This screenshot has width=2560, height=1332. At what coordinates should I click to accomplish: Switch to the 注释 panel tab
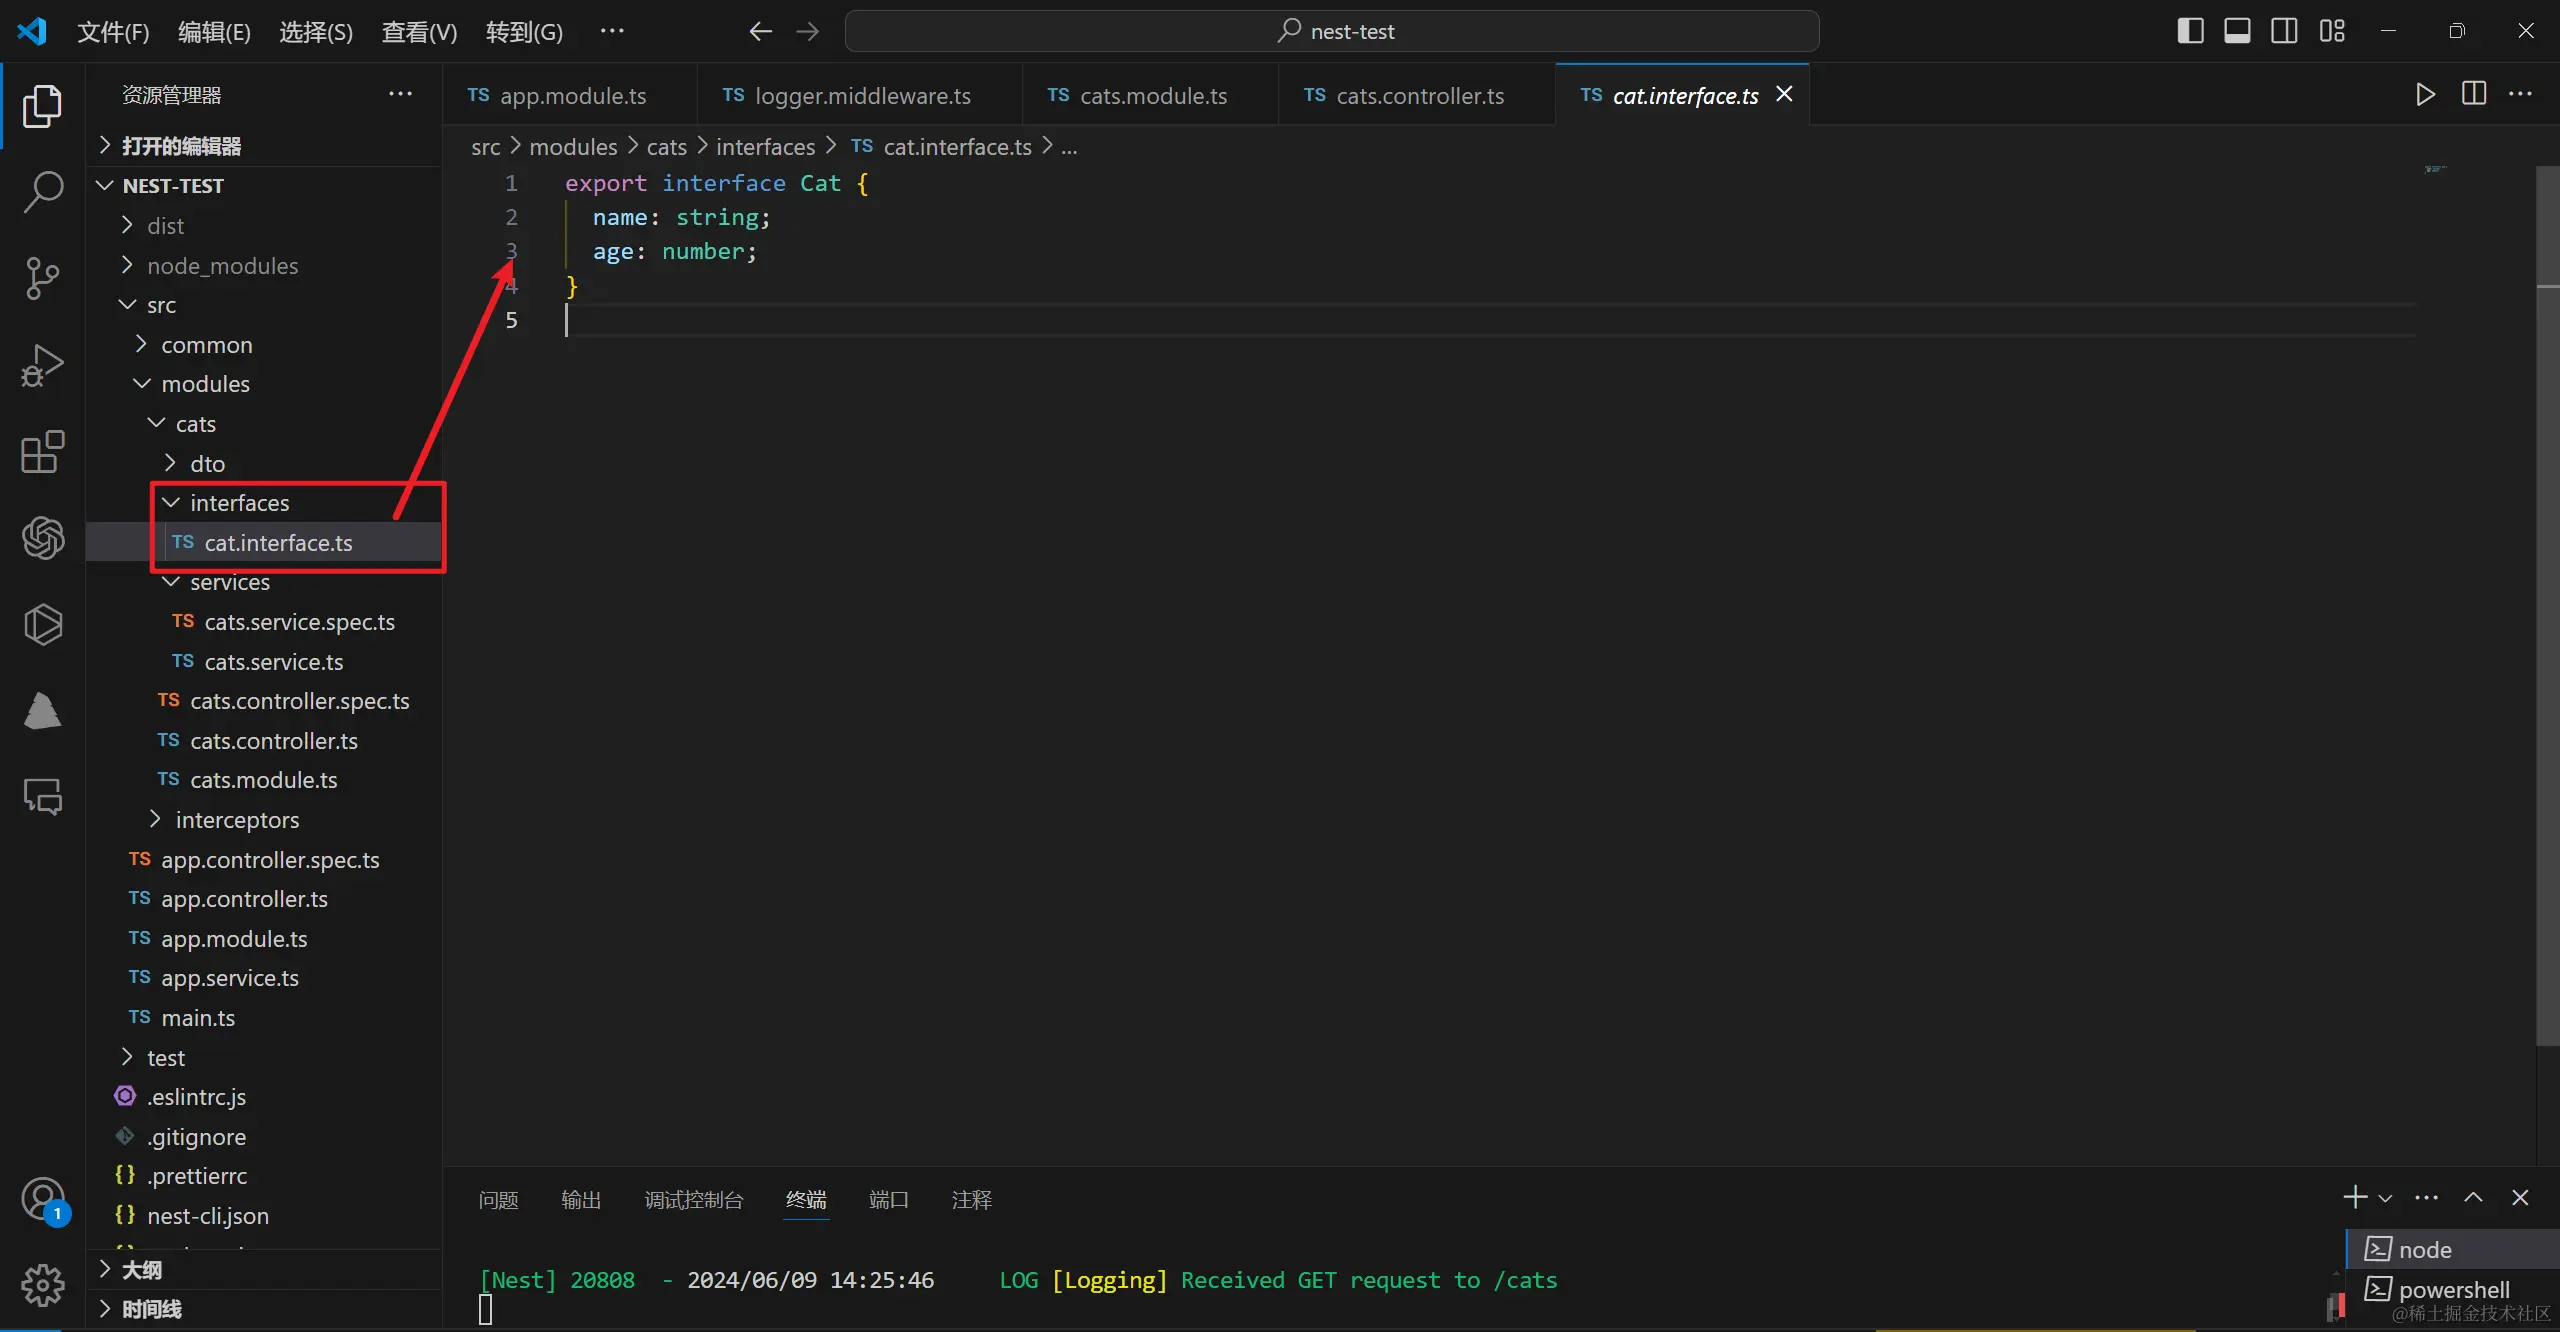971,1199
